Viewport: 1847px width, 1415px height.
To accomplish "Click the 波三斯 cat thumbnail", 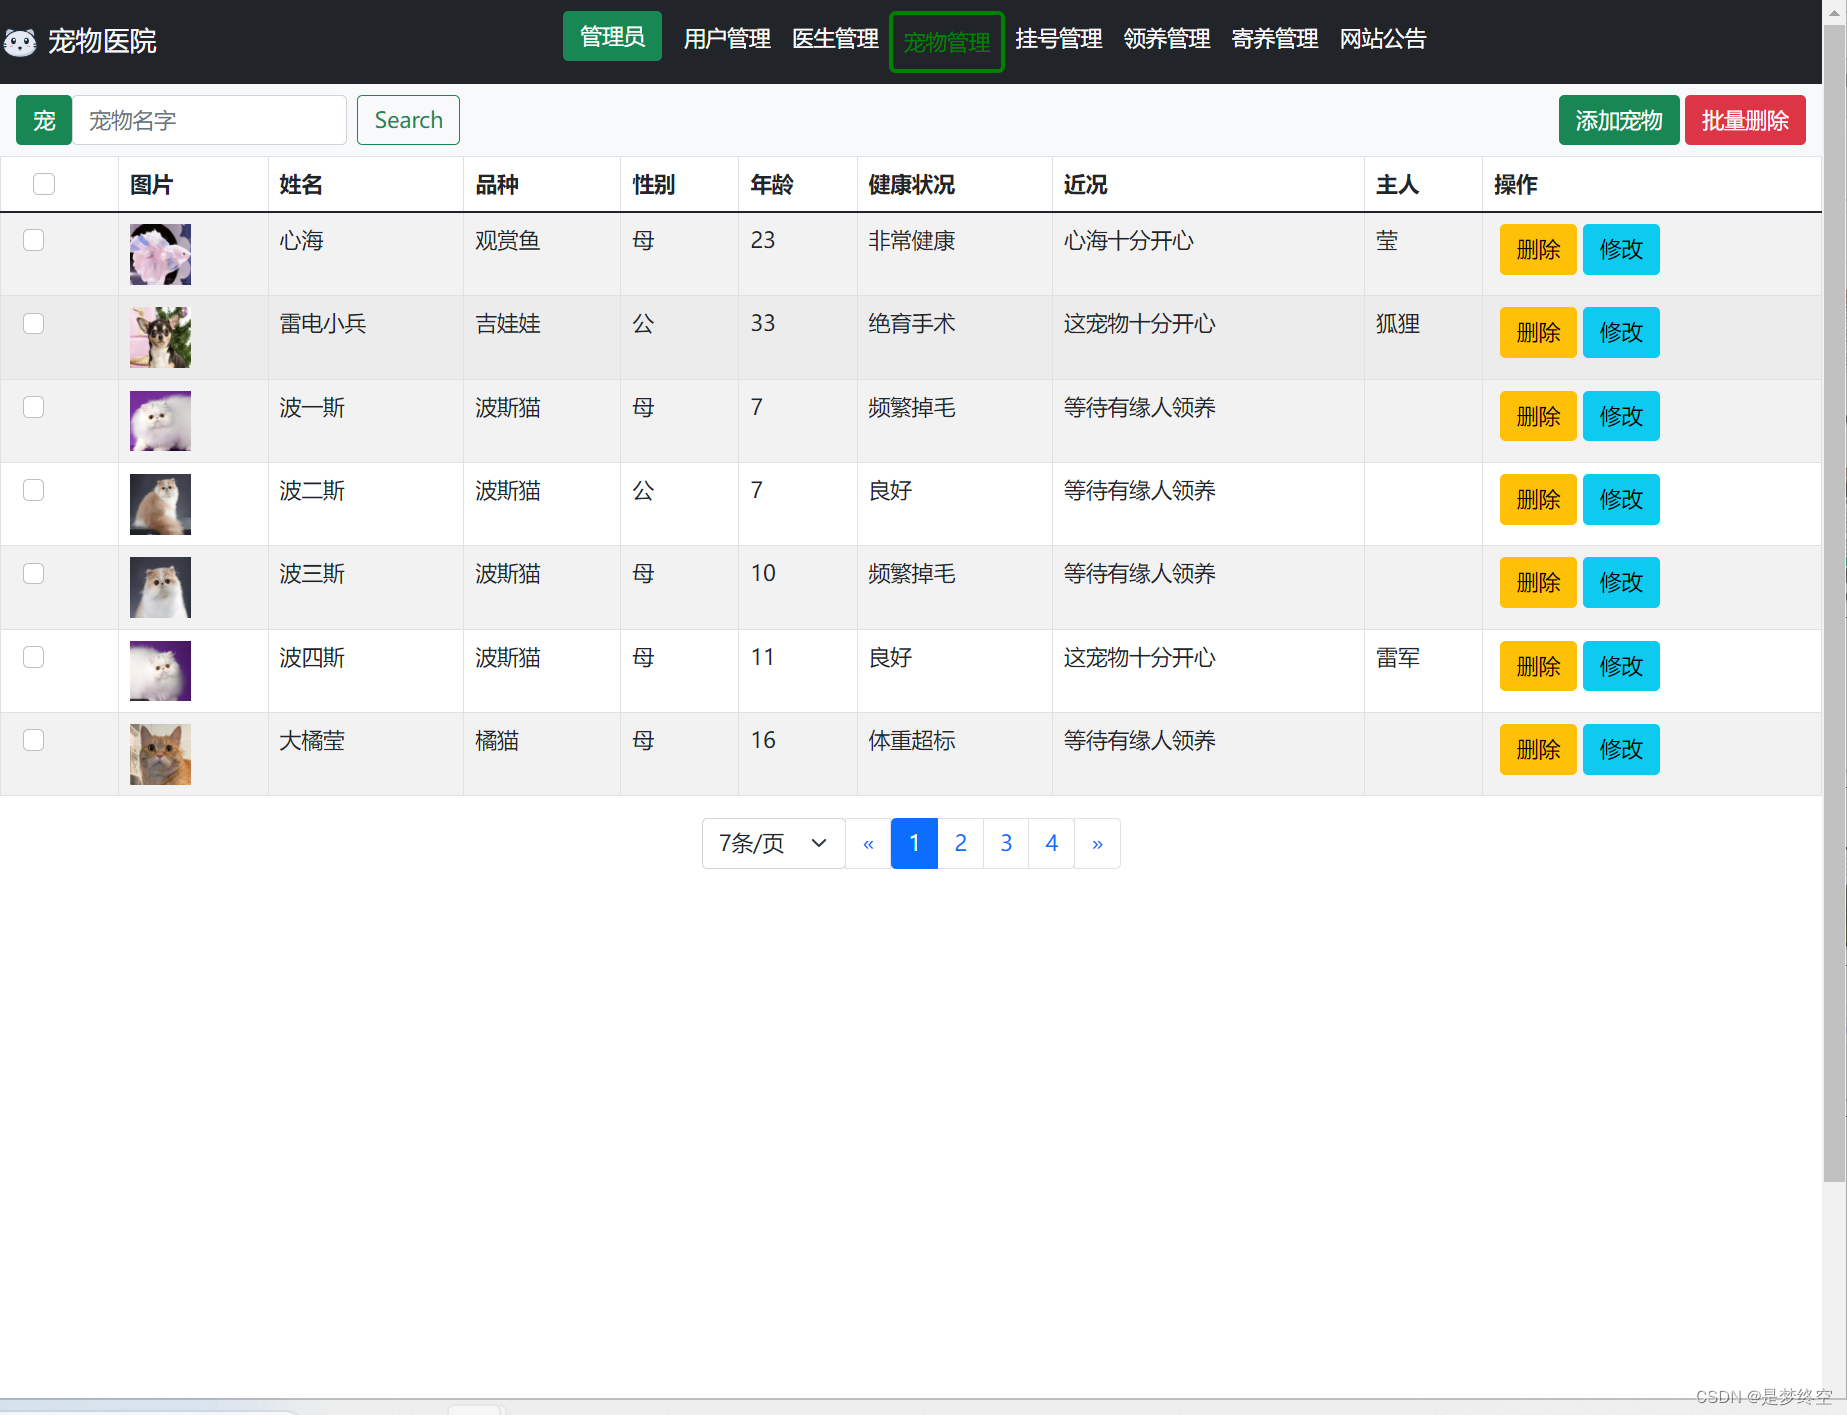I will pos(160,587).
